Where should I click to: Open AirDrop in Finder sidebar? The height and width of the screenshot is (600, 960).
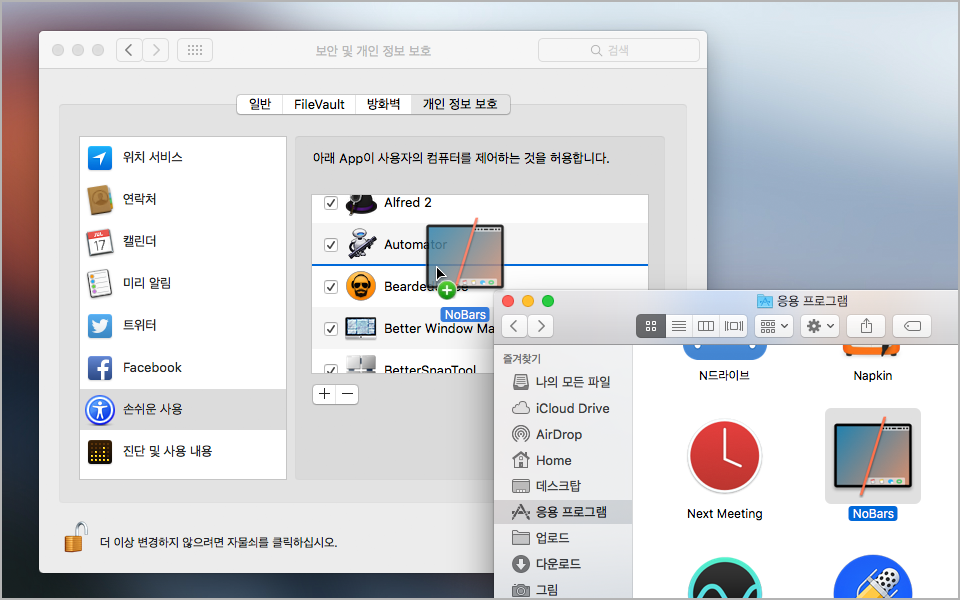click(x=563, y=435)
